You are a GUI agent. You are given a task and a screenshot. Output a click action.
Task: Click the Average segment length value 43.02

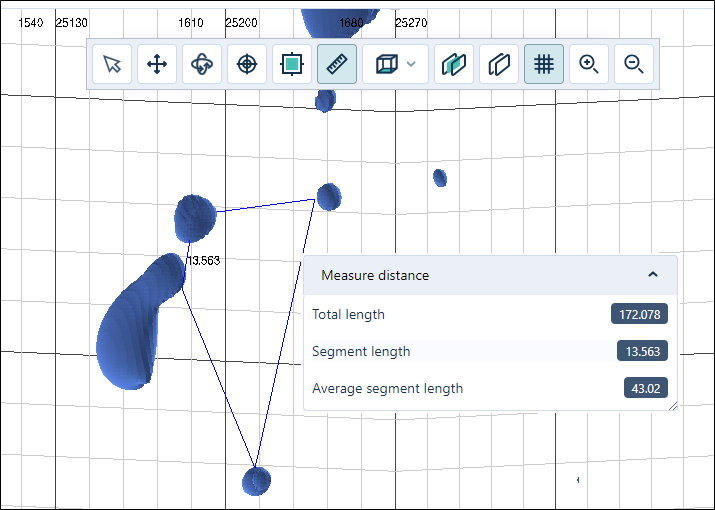coord(646,388)
